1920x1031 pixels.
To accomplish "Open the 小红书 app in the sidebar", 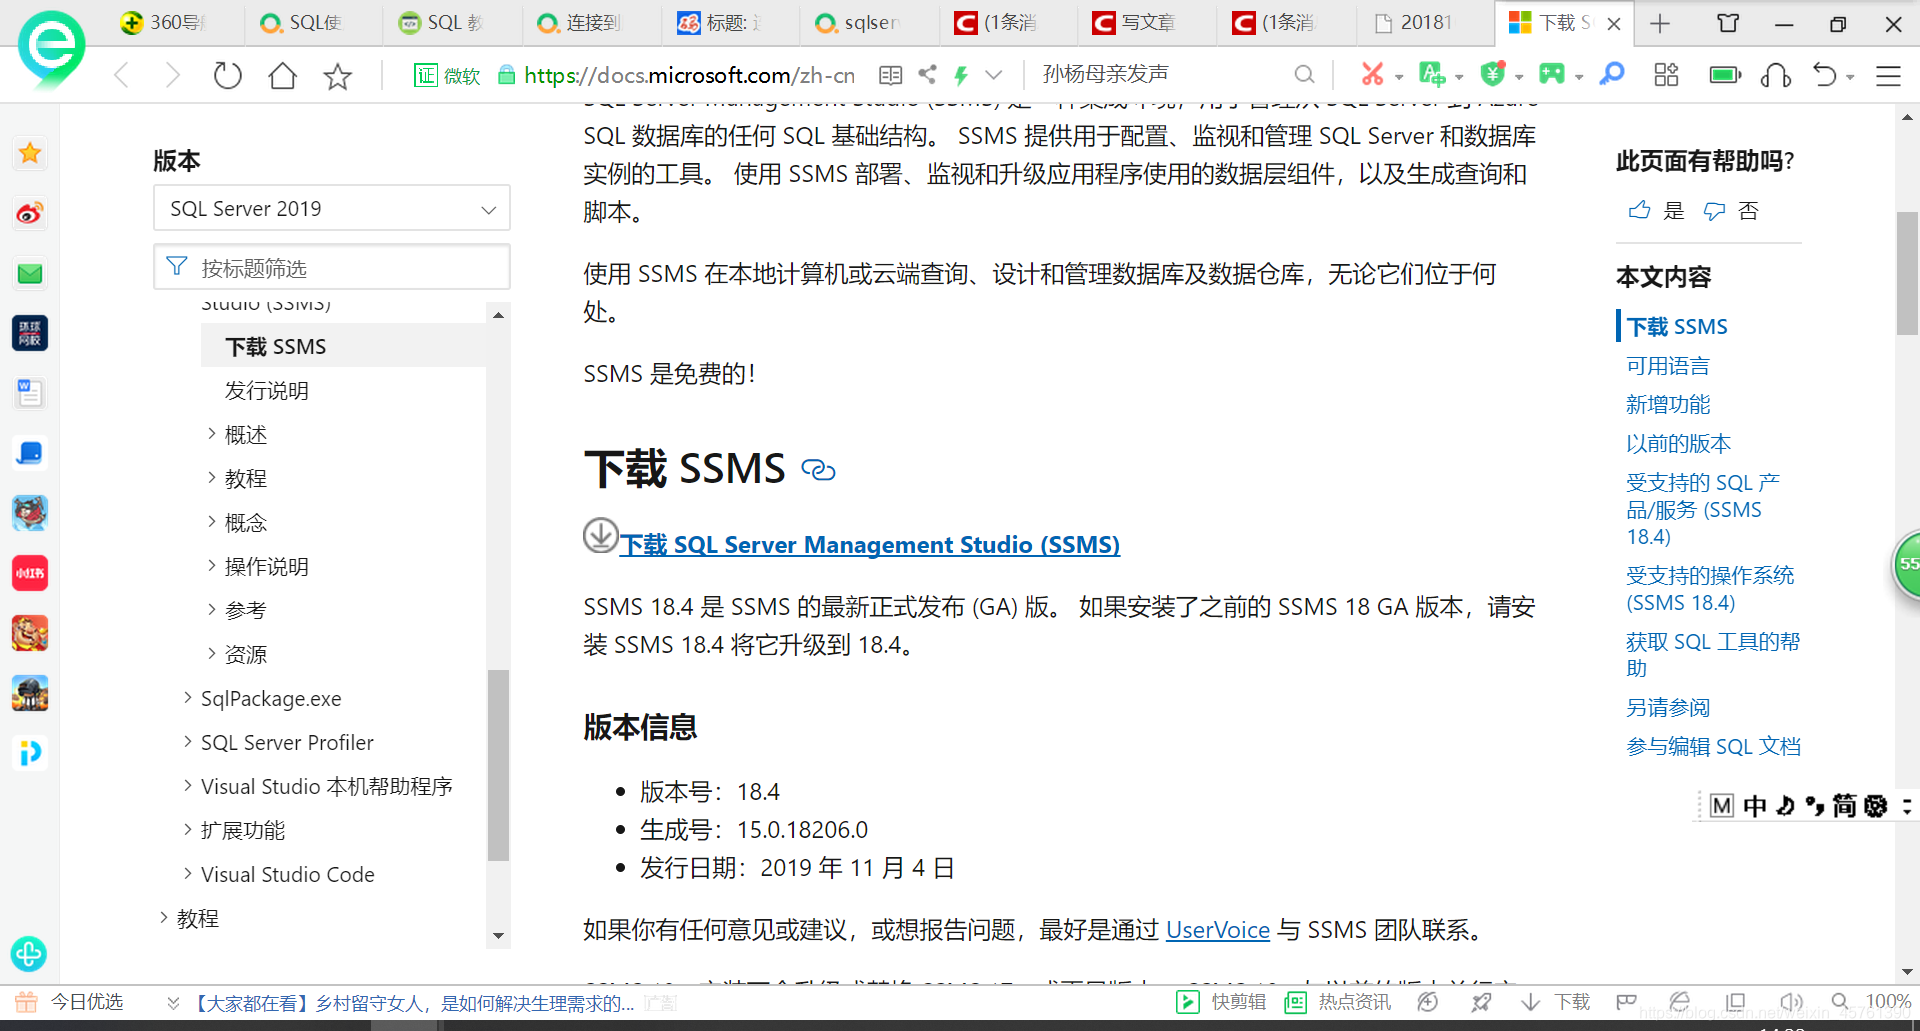I will 29,573.
